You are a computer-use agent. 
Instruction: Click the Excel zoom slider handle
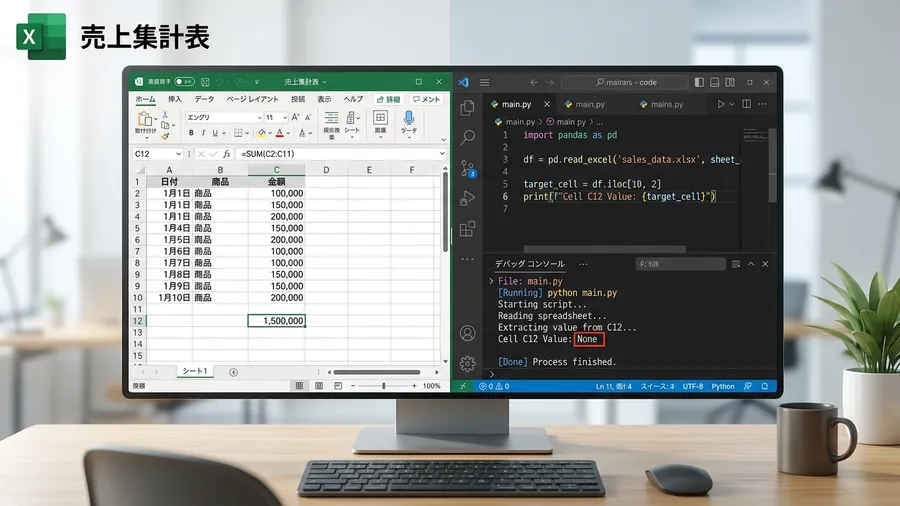(383, 386)
